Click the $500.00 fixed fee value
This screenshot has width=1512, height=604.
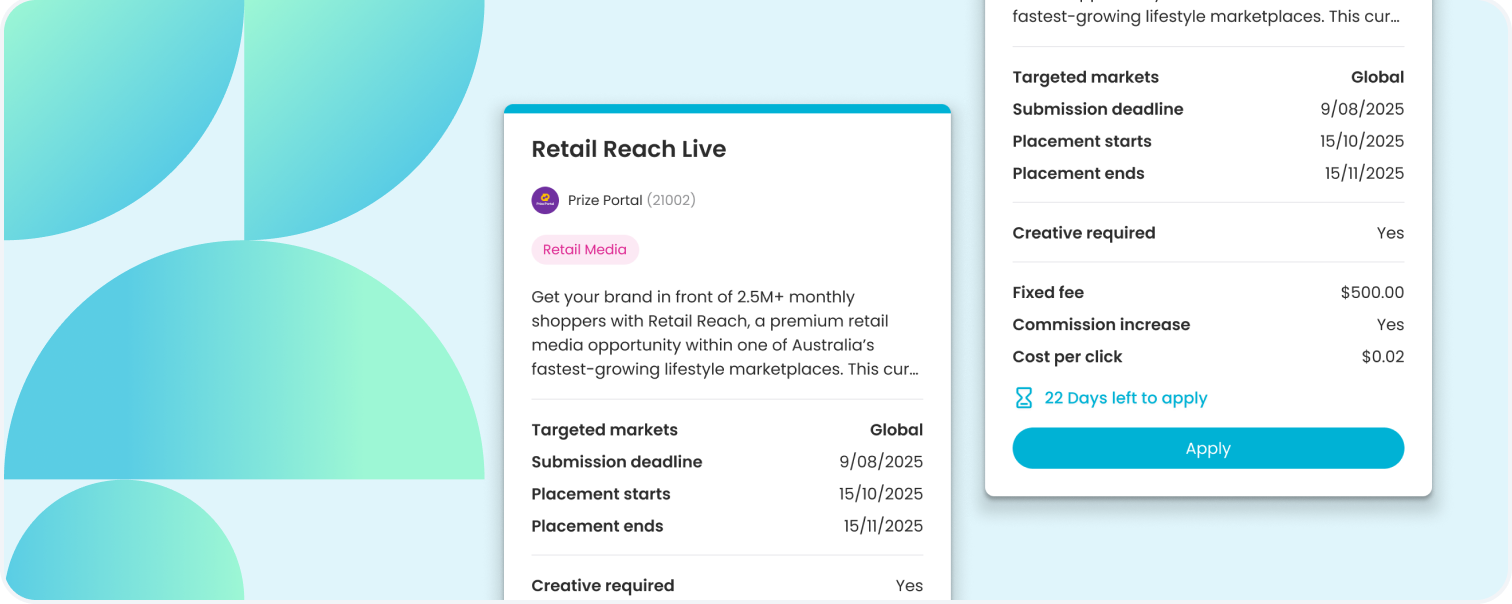(1372, 293)
